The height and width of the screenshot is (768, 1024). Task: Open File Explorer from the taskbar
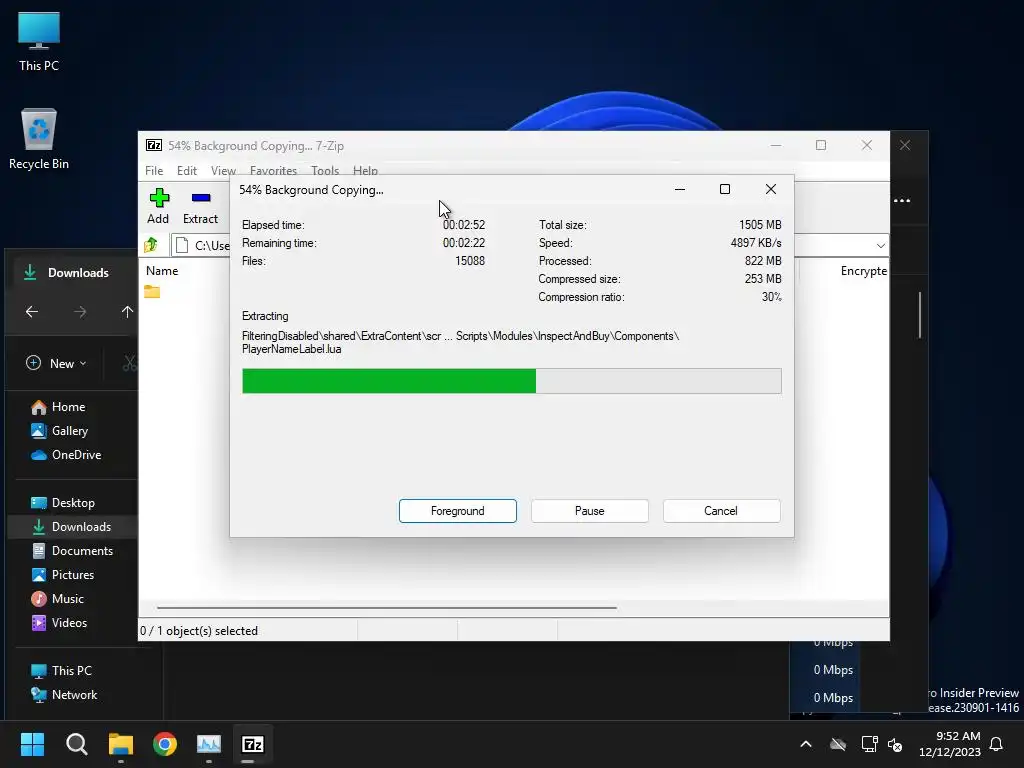tap(121, 744)
